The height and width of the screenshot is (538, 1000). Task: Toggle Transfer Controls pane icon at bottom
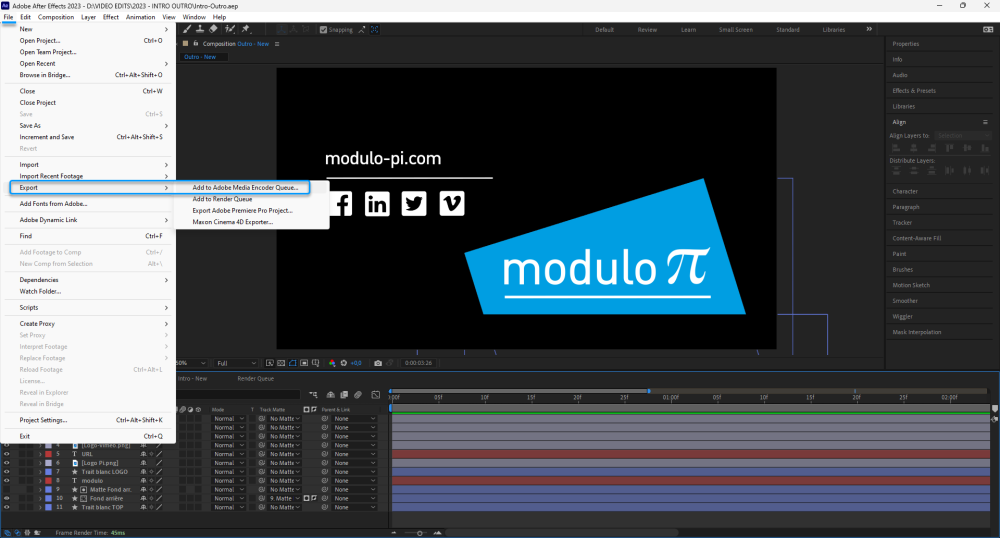pos(17,532)
